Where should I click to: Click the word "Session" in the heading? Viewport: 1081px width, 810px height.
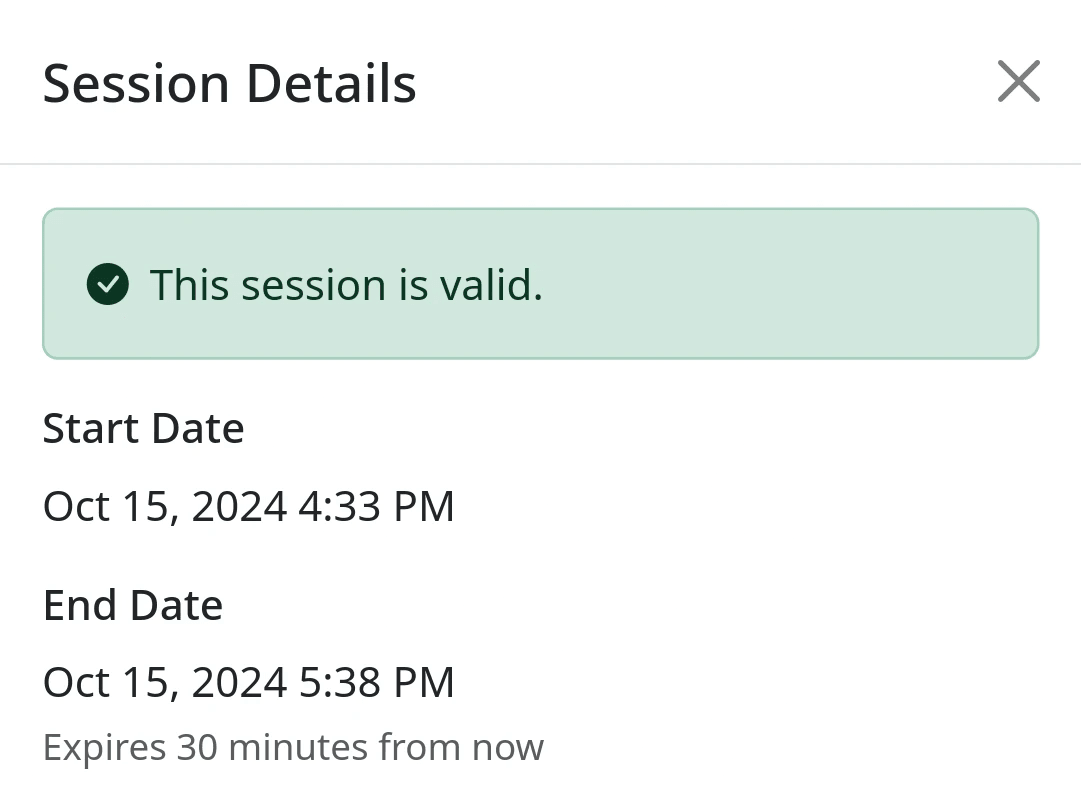click(136, 83)
